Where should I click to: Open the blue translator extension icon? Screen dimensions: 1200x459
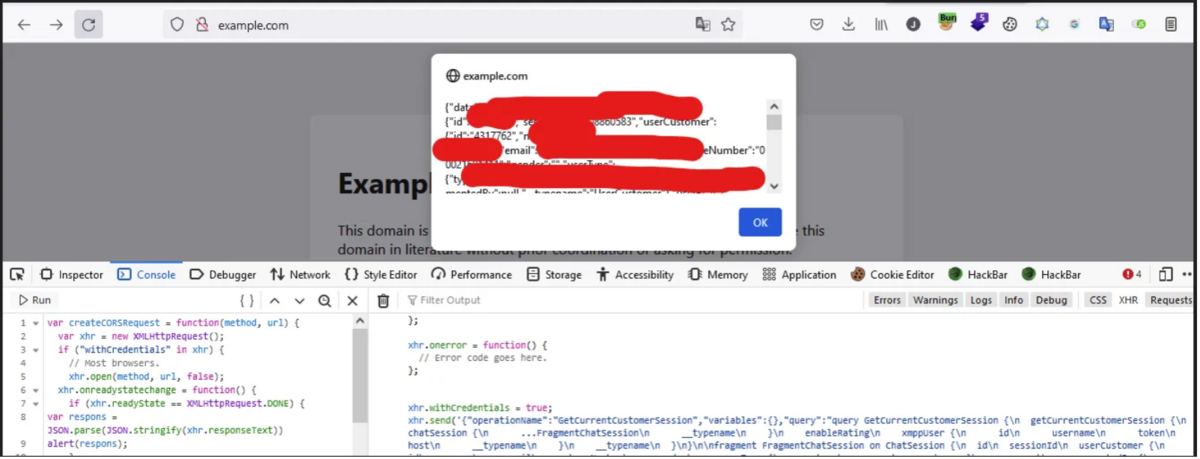[1106, 25]
